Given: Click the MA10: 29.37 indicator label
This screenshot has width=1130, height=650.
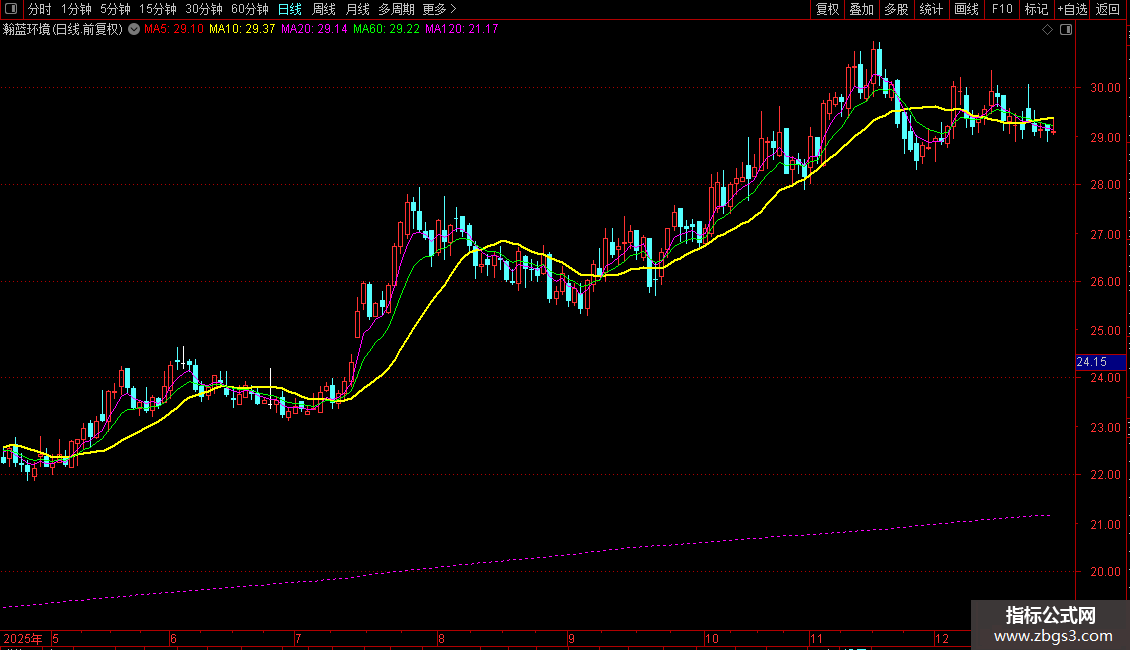Looking at the screenshot, I should click(242, 29).
